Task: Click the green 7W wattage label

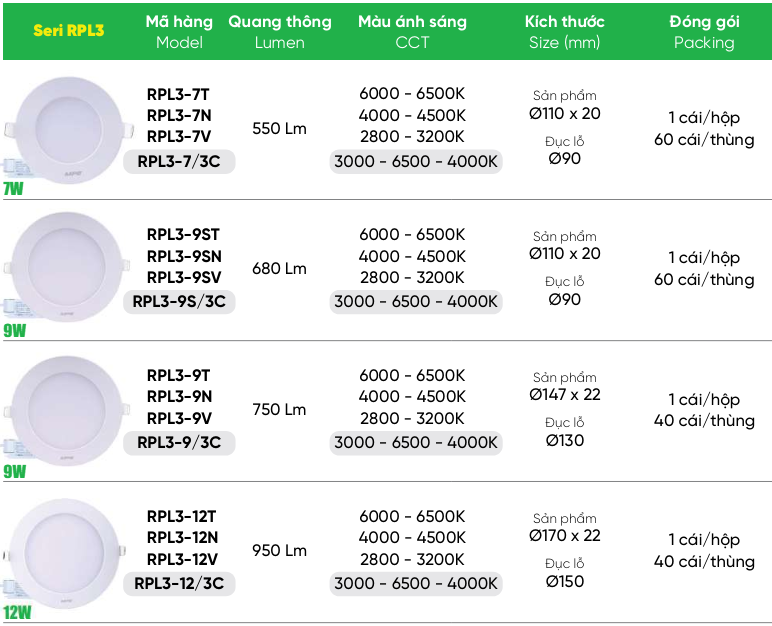Action: pos(13,189)
